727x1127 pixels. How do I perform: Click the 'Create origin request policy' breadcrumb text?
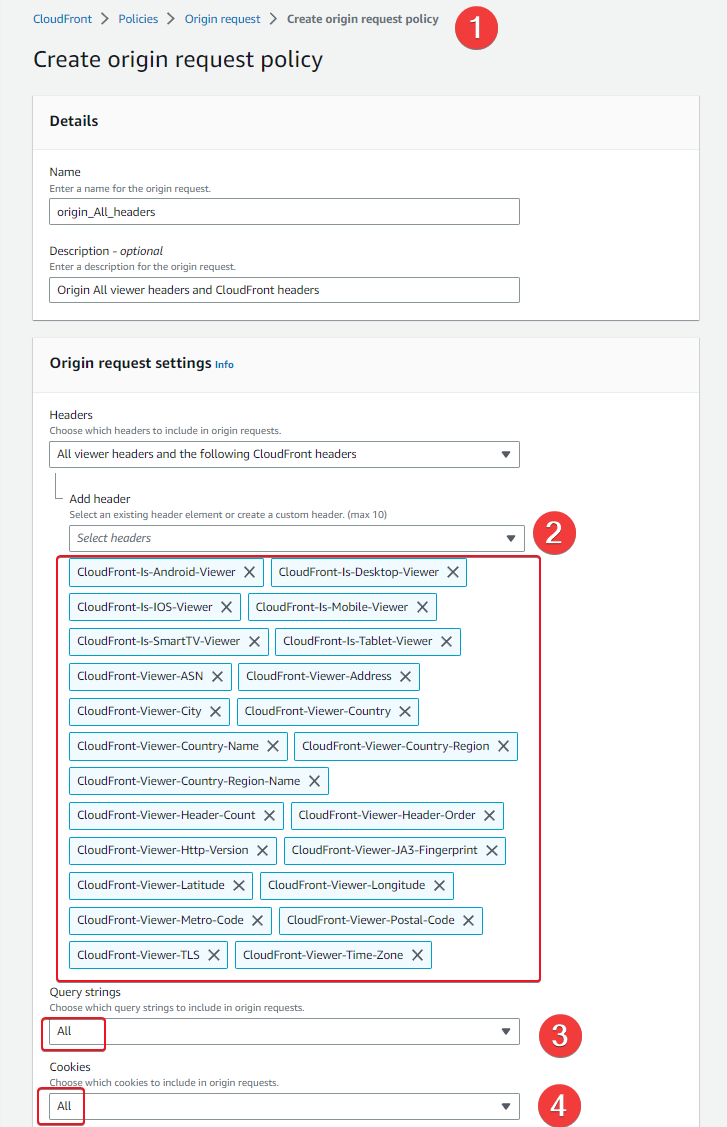362,19
